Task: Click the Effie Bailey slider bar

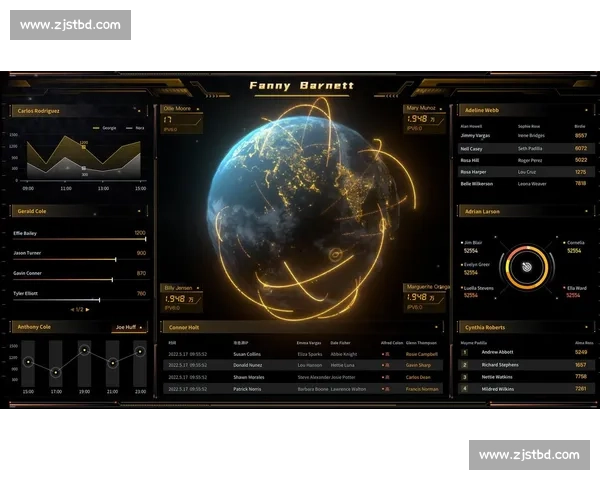Action: [80, 240]
